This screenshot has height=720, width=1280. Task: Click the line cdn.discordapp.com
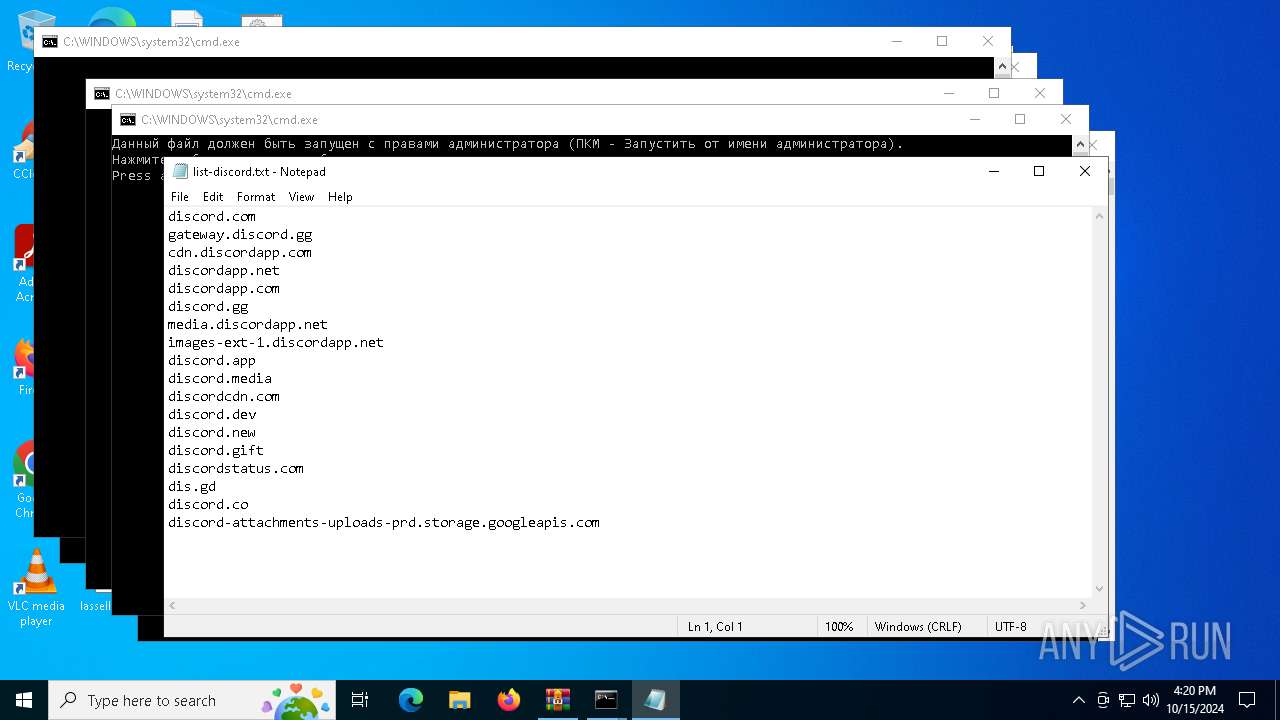(240, 252)
